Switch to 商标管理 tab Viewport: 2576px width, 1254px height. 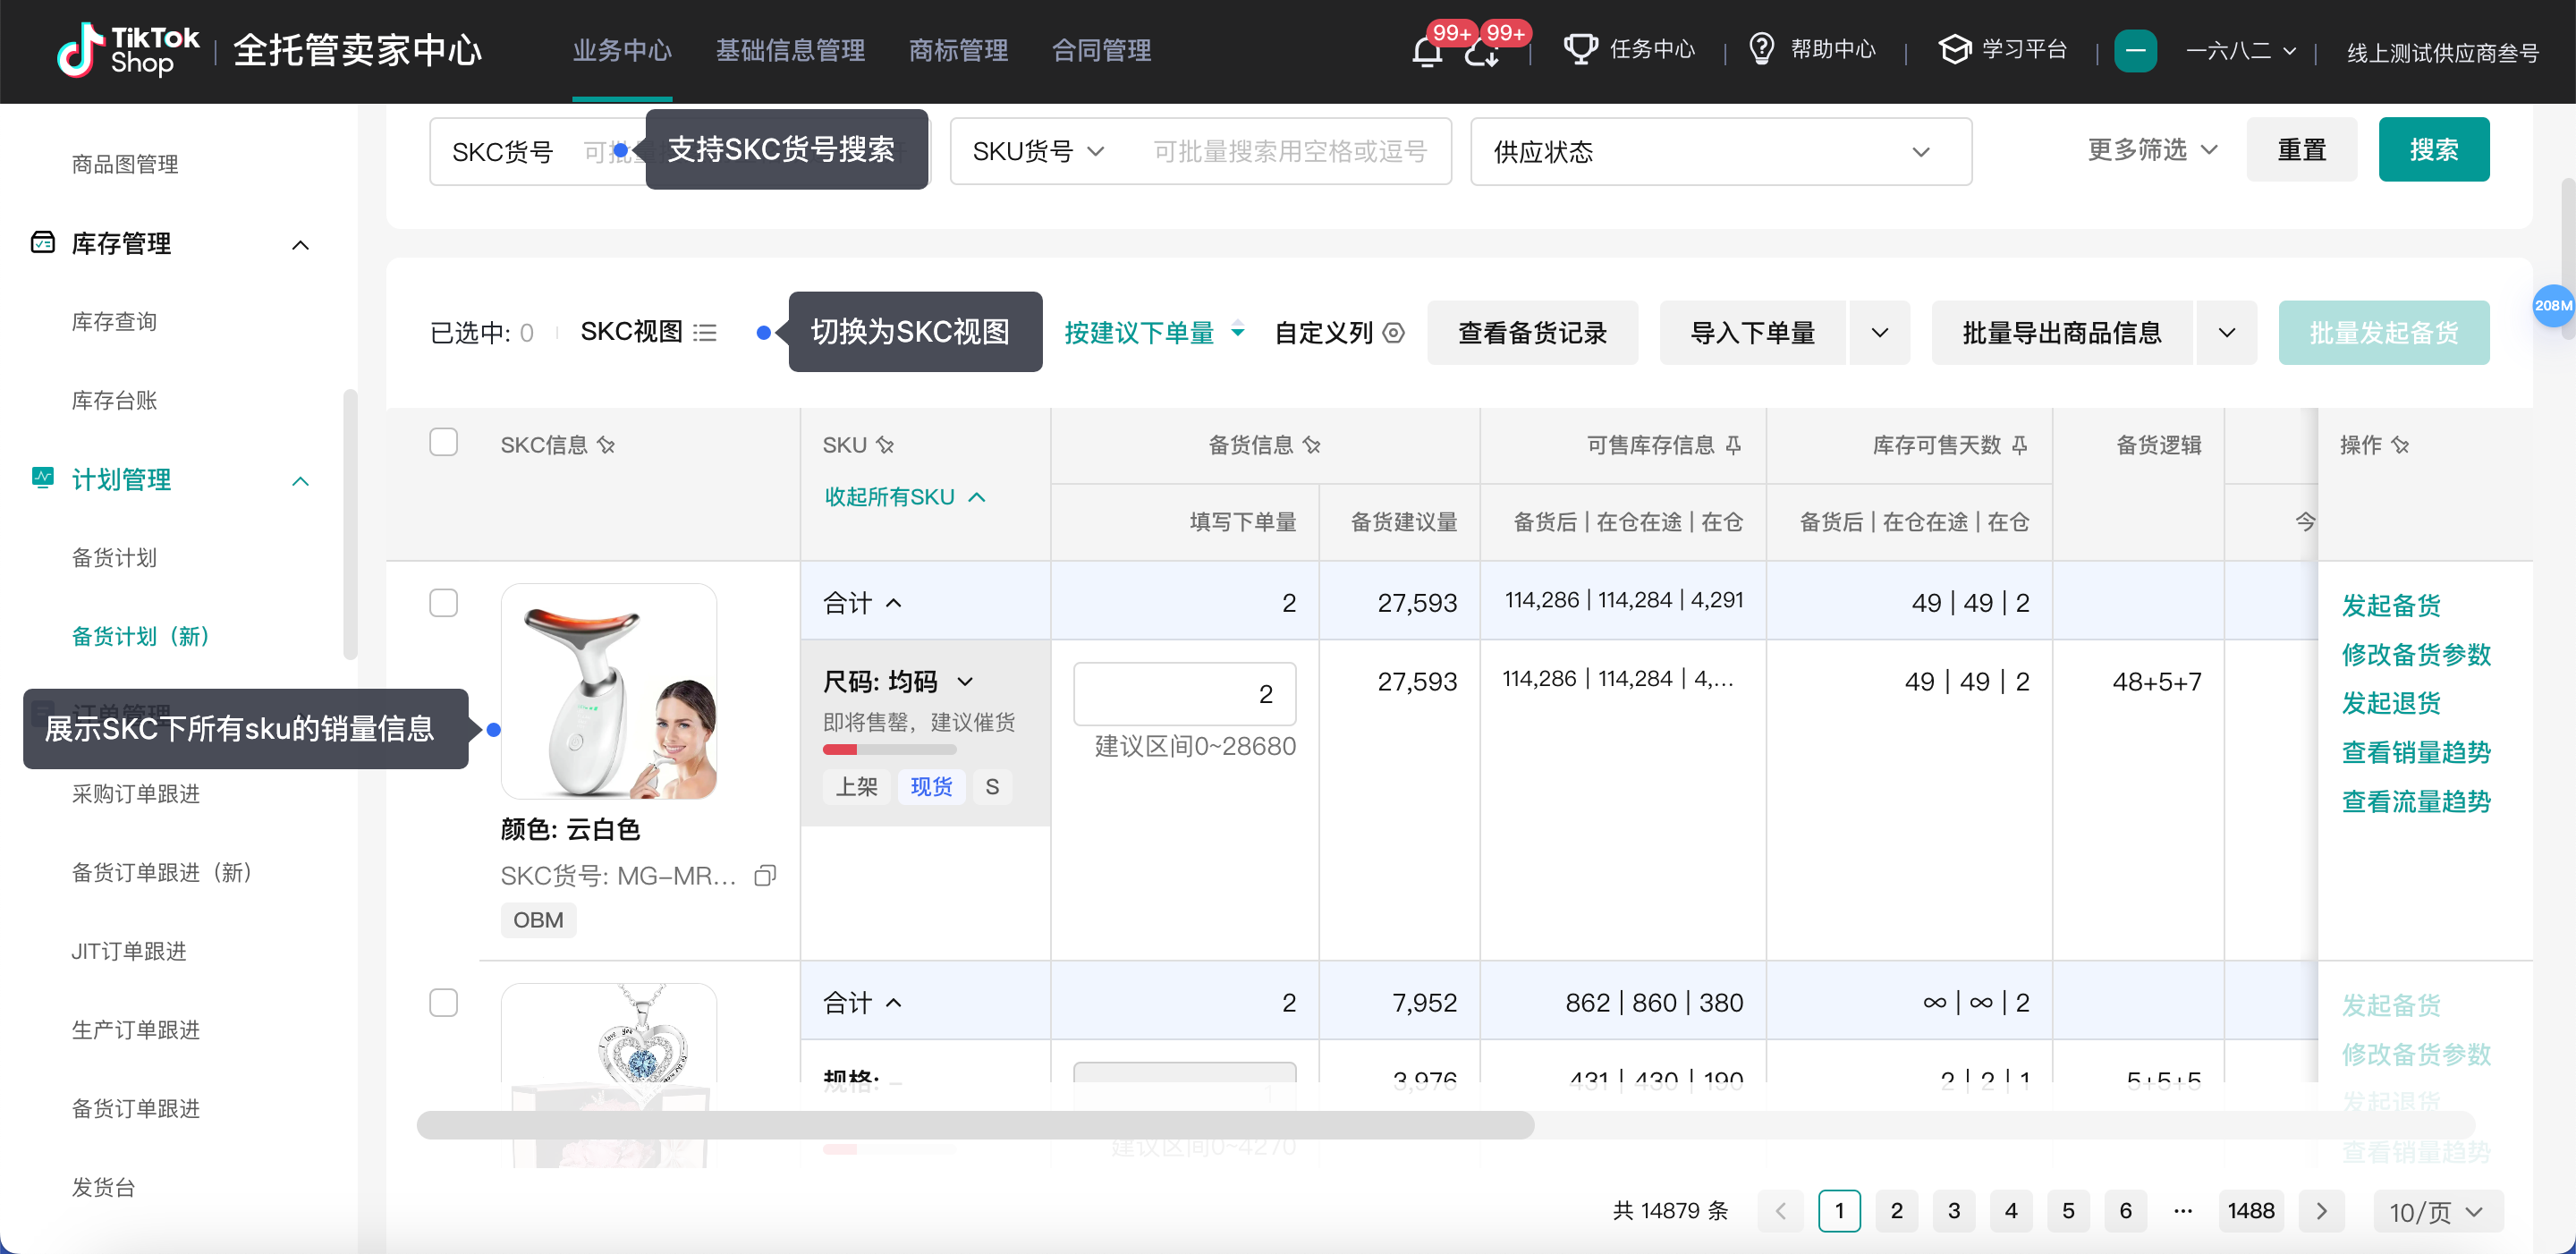point(958,50)
